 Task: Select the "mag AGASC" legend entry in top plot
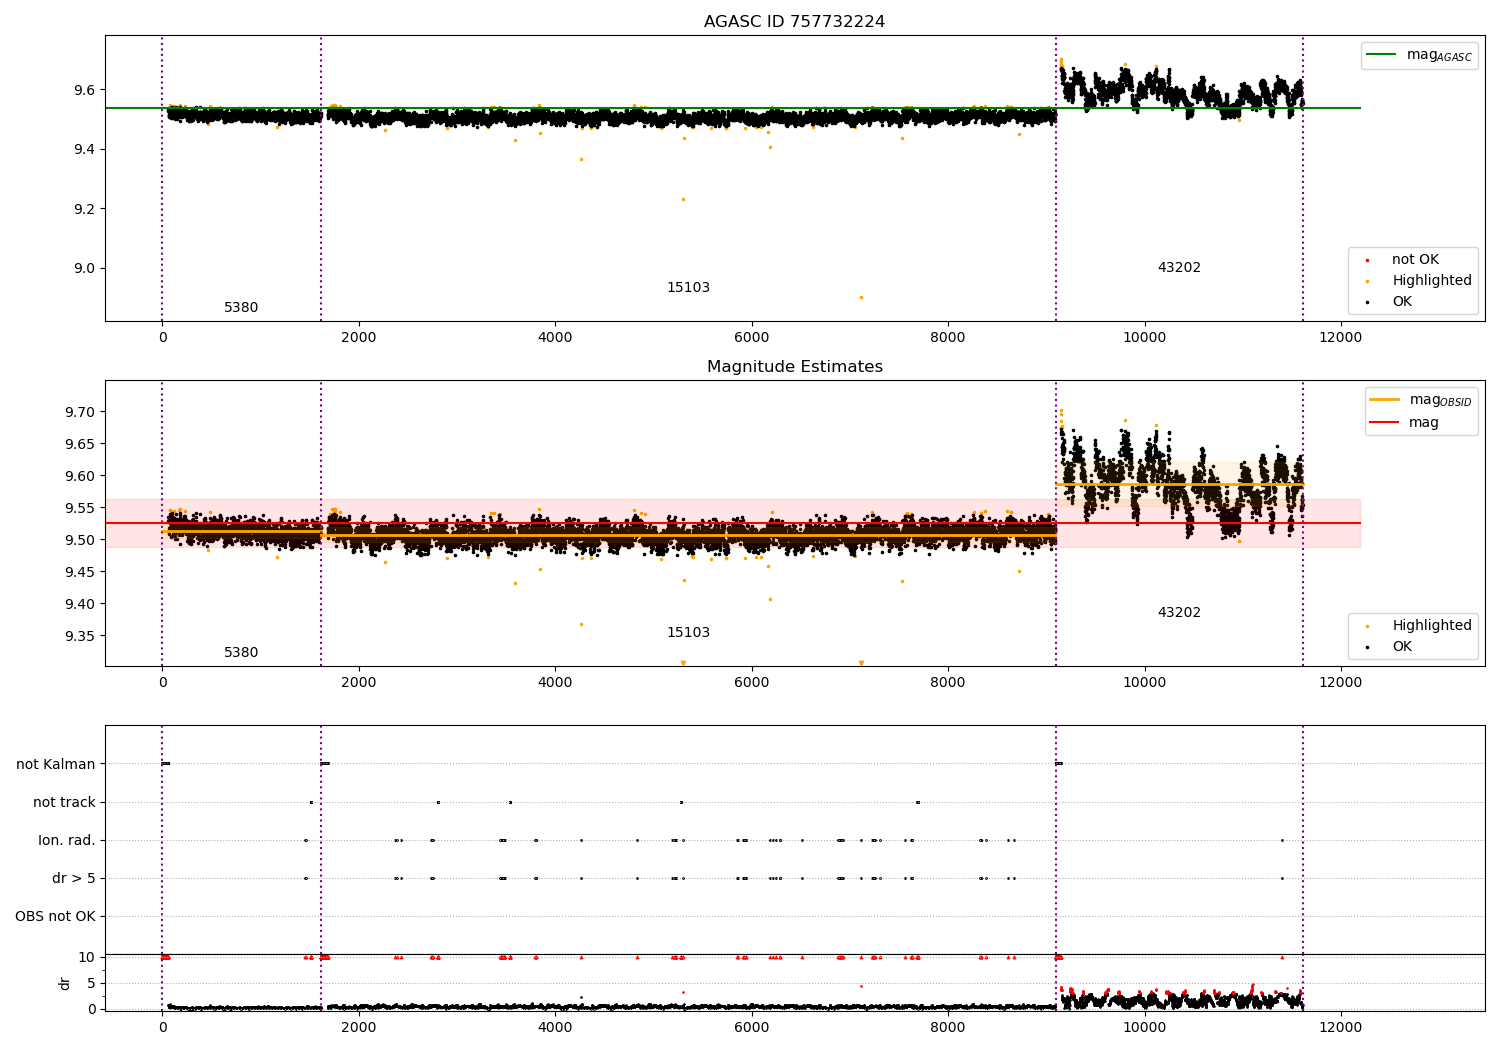1419,55
